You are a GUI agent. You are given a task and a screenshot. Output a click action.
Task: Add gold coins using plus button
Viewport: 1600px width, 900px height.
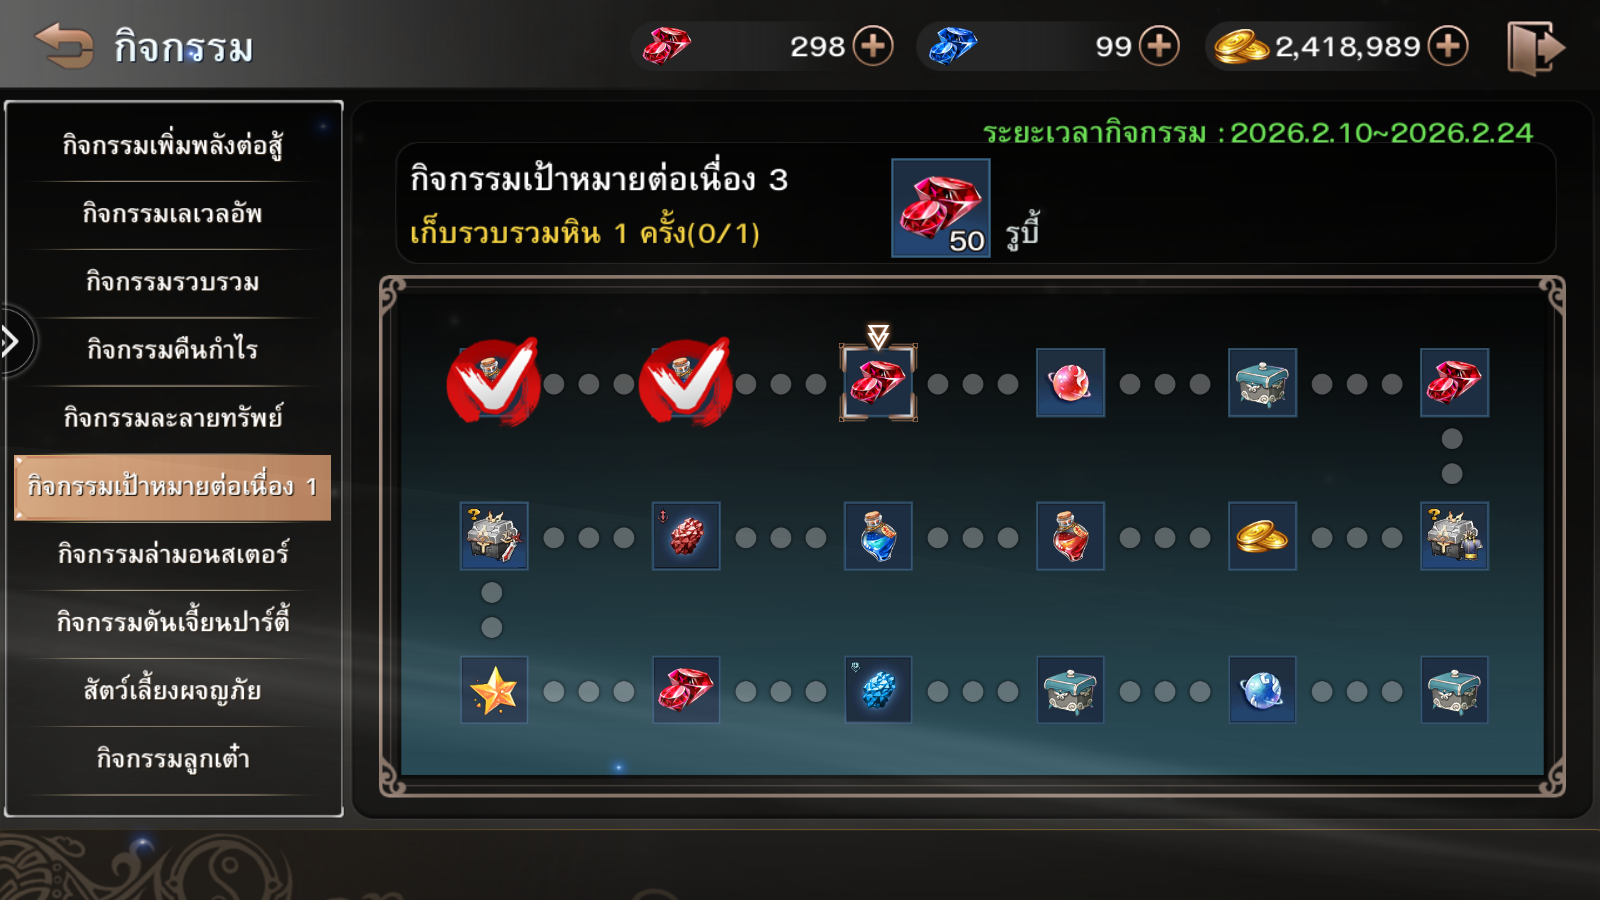click(x=1448, y=46)
